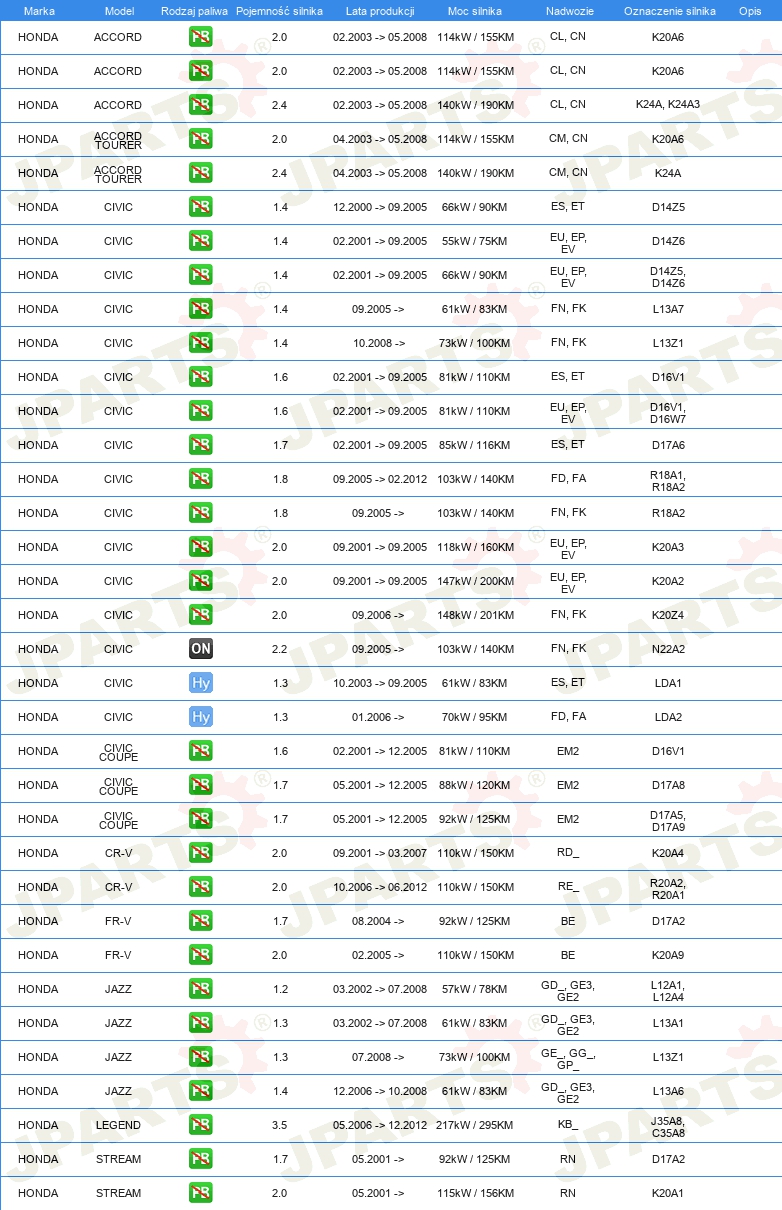Click the petrol icon in the CIVIC K20A3 row
This screenshot has height=1210, width=782.
click(201, 547)
